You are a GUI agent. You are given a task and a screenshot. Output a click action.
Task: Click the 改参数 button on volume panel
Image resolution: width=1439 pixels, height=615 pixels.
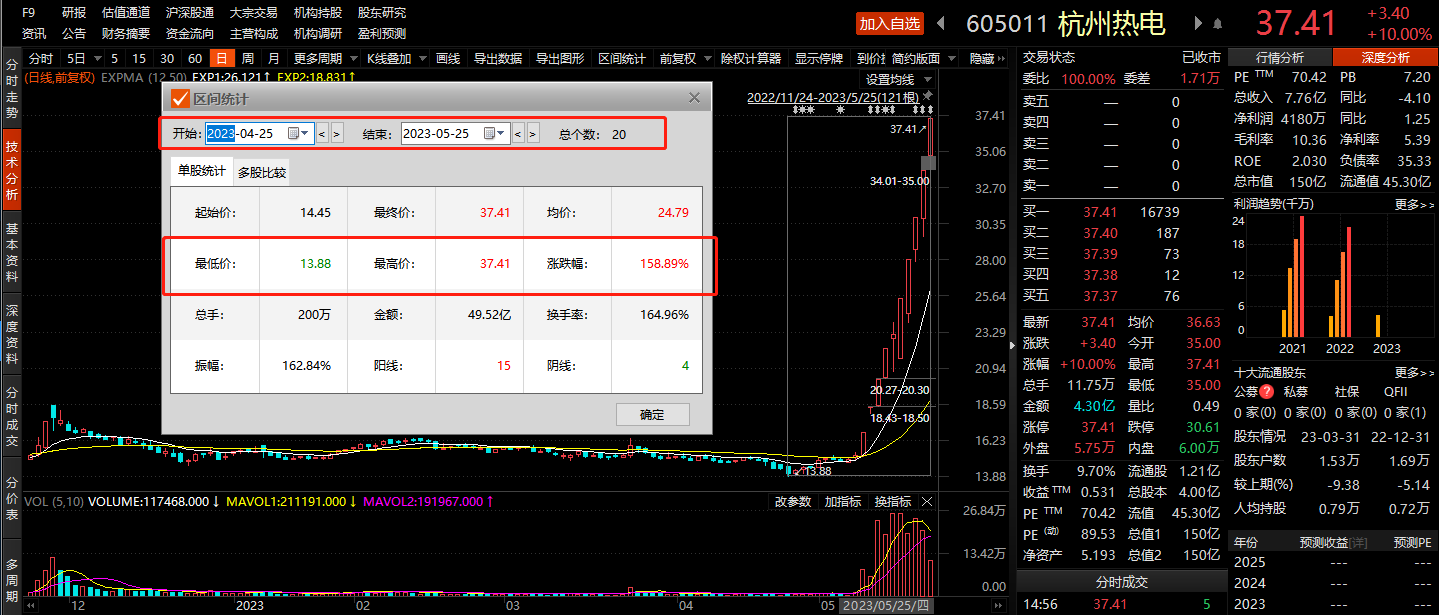(x=792, y=501)
